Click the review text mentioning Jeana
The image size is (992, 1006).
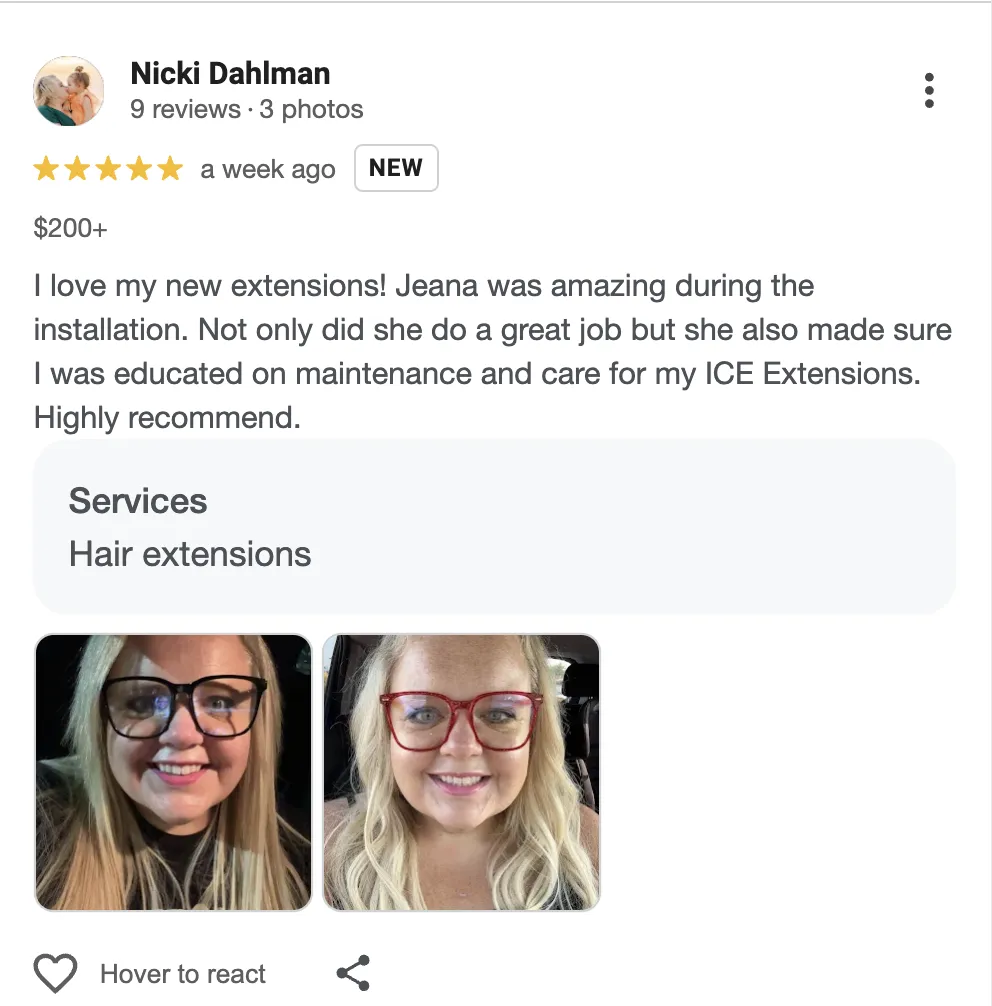(x=493, y=352)
